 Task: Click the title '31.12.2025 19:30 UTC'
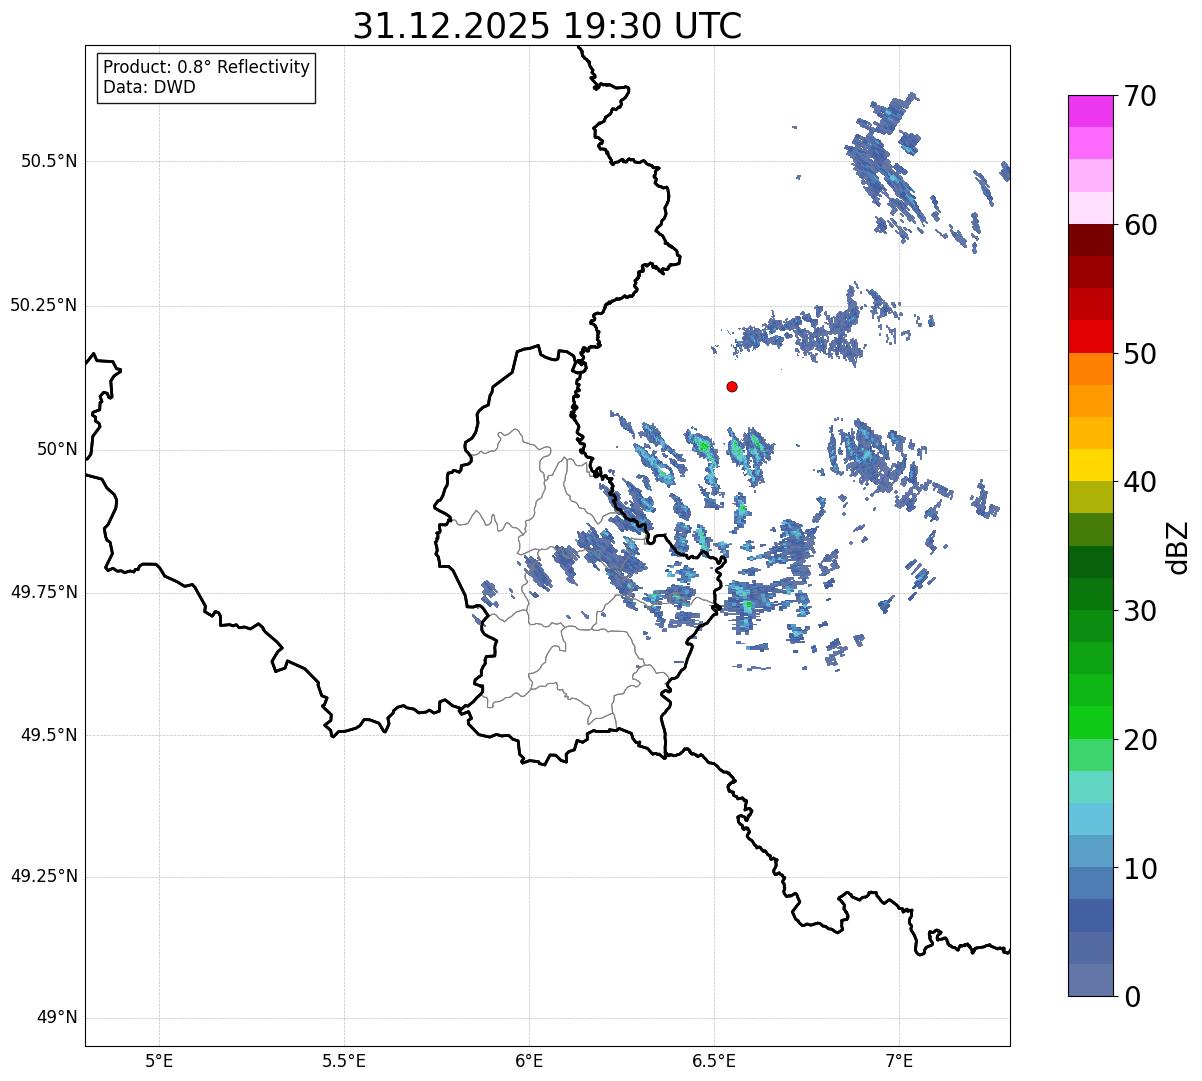[547, 26]
